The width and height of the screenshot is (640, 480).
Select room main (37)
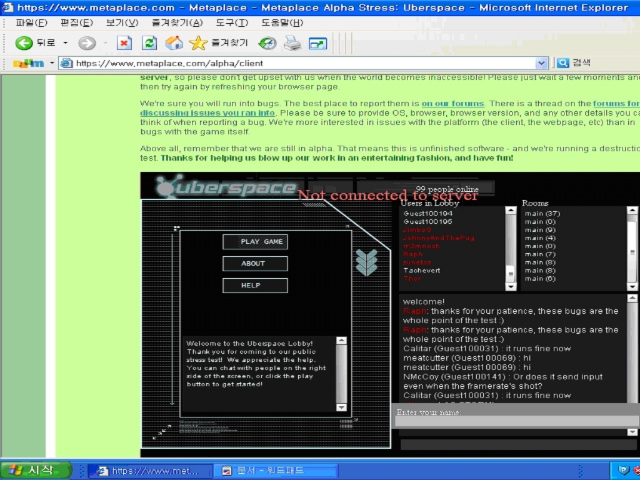click(542, 213)
